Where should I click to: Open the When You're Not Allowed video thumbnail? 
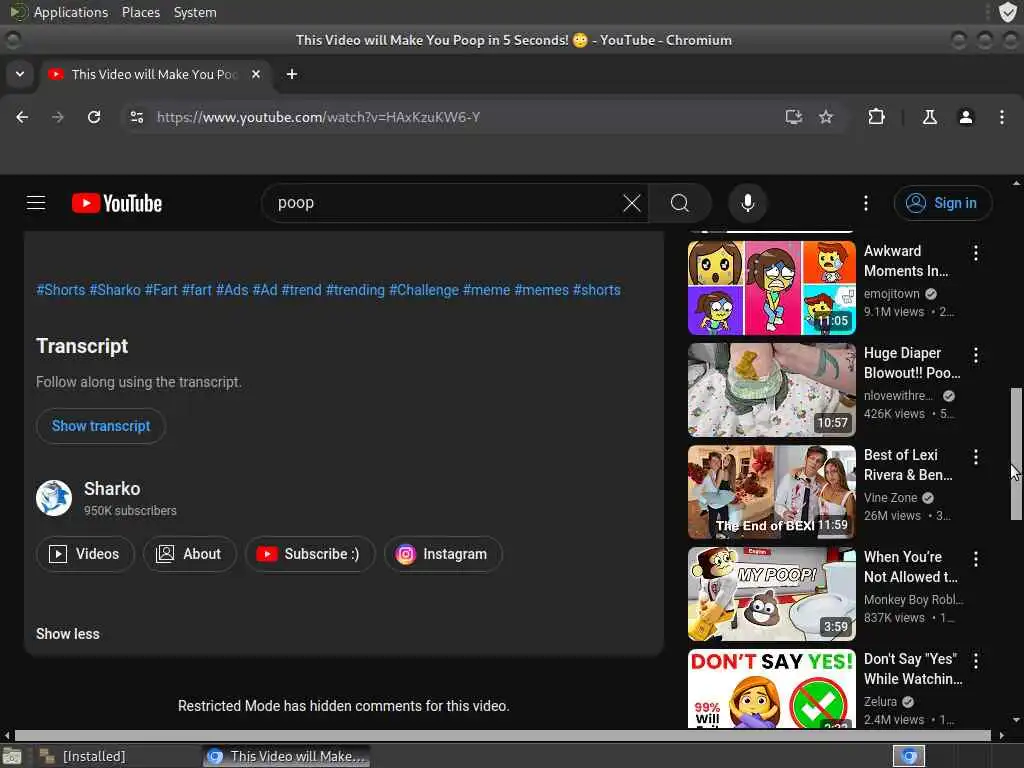[771, 594]
